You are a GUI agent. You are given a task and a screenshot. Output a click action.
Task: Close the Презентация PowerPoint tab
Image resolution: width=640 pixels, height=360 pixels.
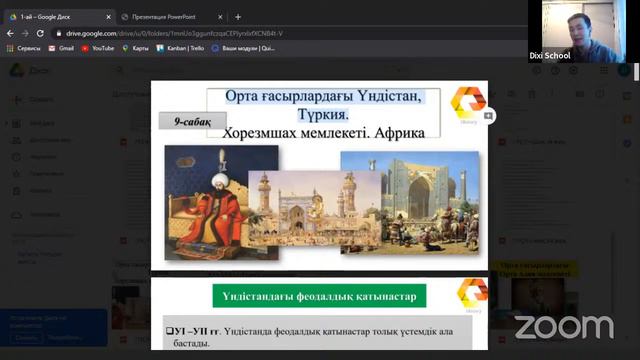[220, 17]
